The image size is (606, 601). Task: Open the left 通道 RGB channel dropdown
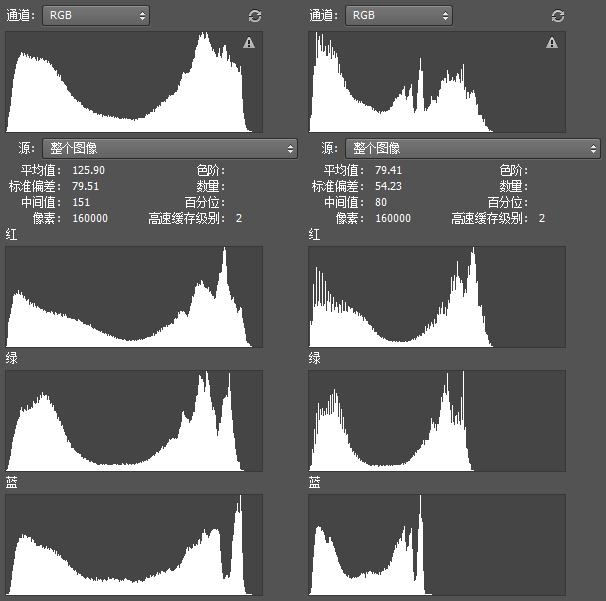96,16
